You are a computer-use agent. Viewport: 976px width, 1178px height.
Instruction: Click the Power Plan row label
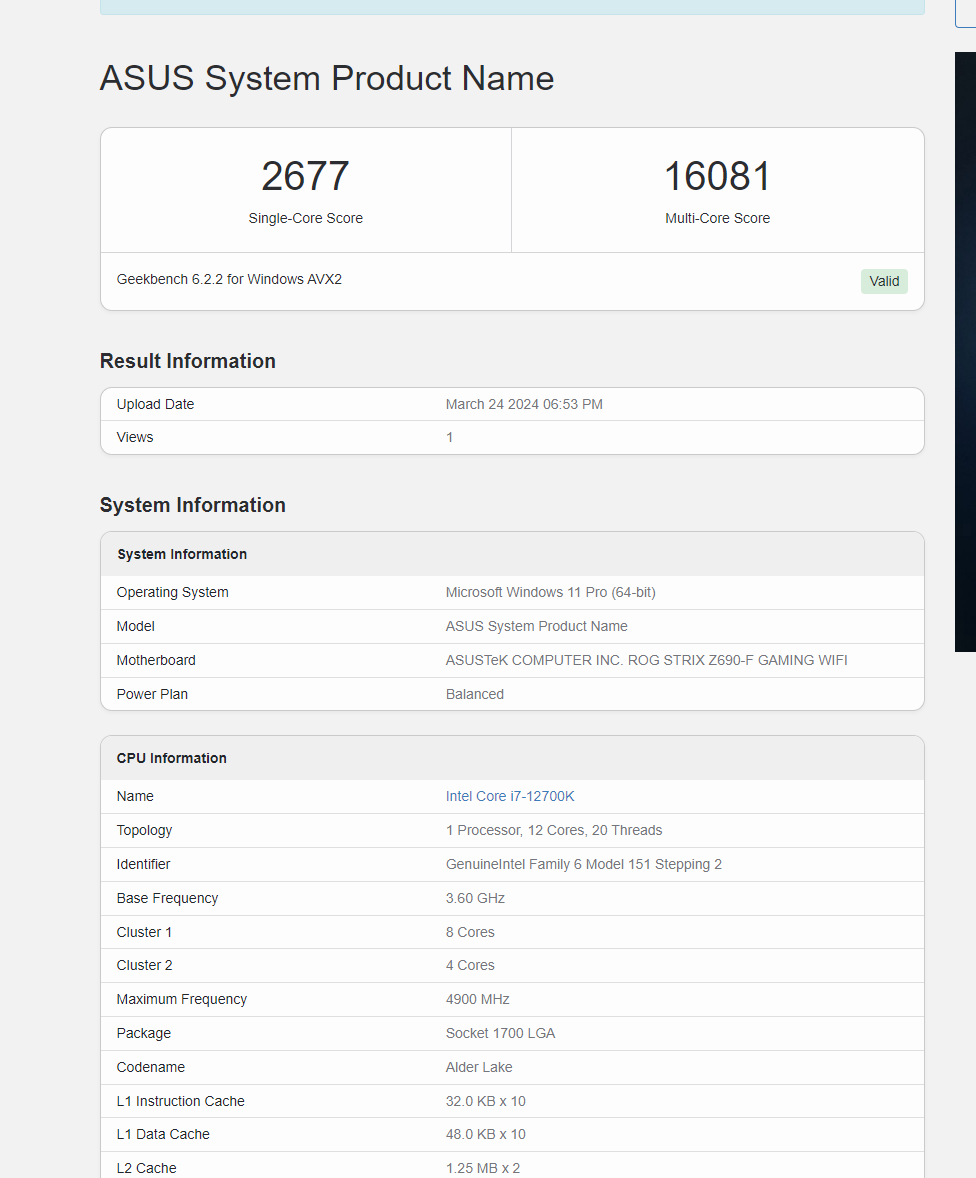[152, 694]
